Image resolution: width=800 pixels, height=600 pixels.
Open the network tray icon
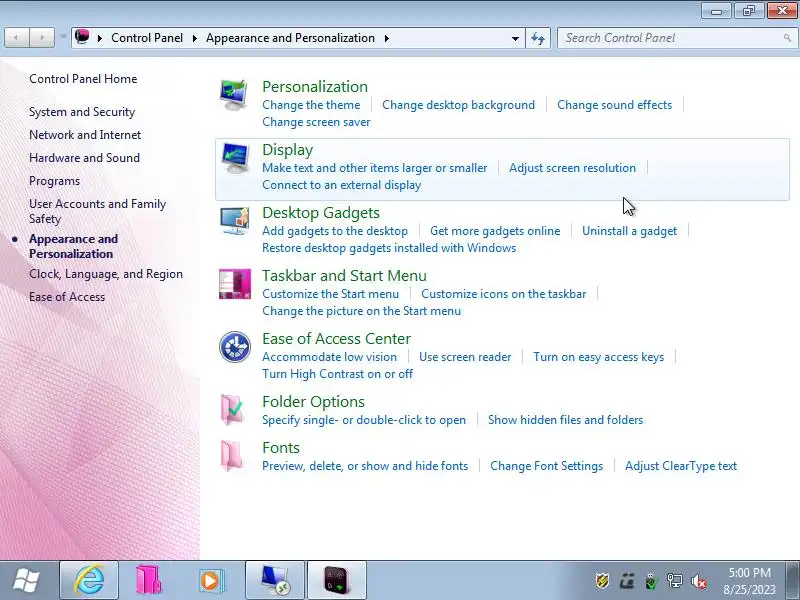(x=674, y=581)
